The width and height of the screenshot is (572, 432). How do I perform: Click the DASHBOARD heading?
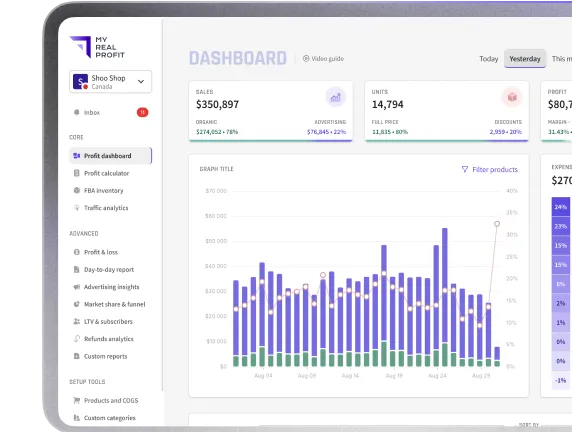(x=238, y=58)
